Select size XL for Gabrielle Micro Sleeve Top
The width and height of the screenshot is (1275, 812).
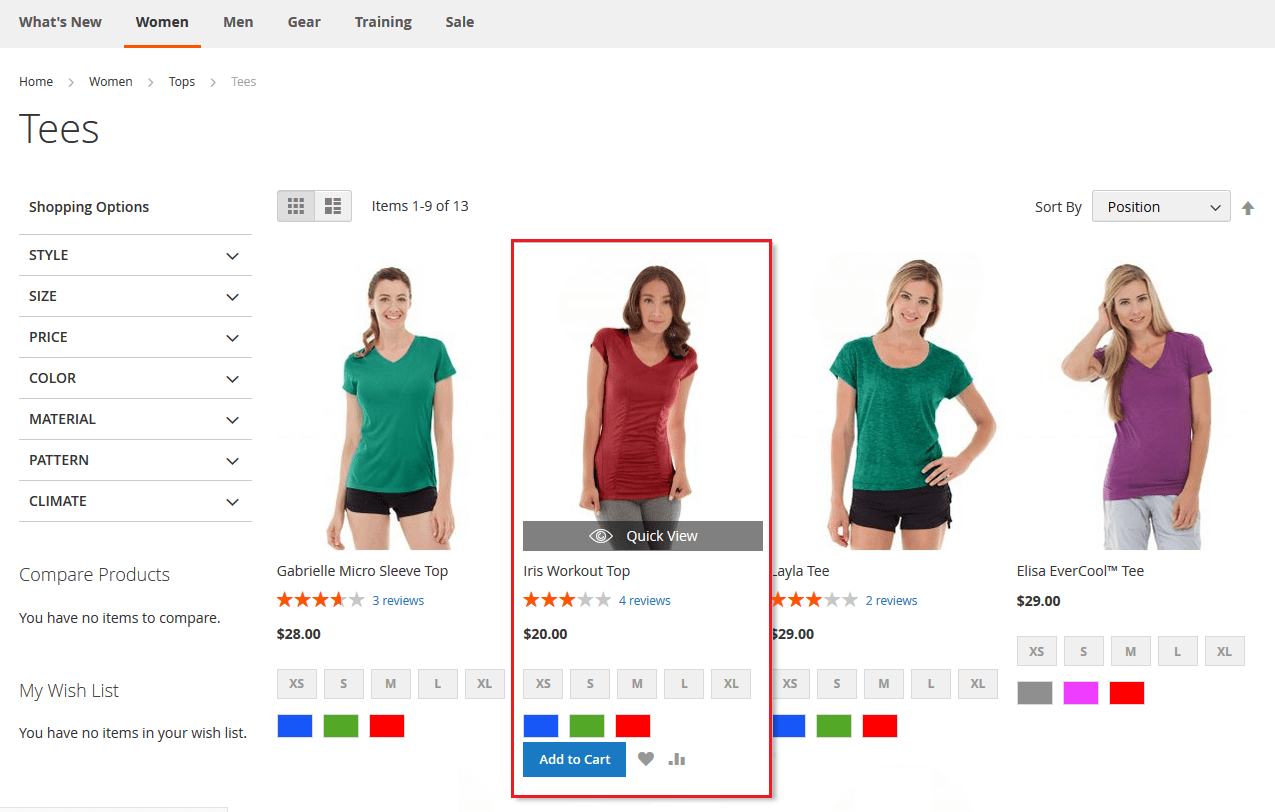coord(485,684)
